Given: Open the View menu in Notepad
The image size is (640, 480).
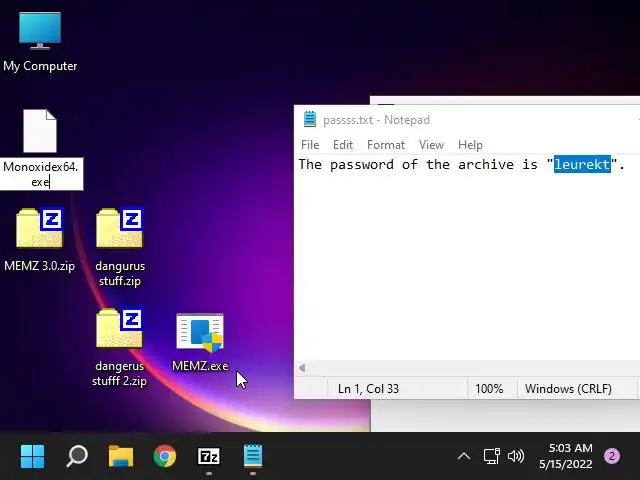Looking at the screenshot, I should click(431, 145).
